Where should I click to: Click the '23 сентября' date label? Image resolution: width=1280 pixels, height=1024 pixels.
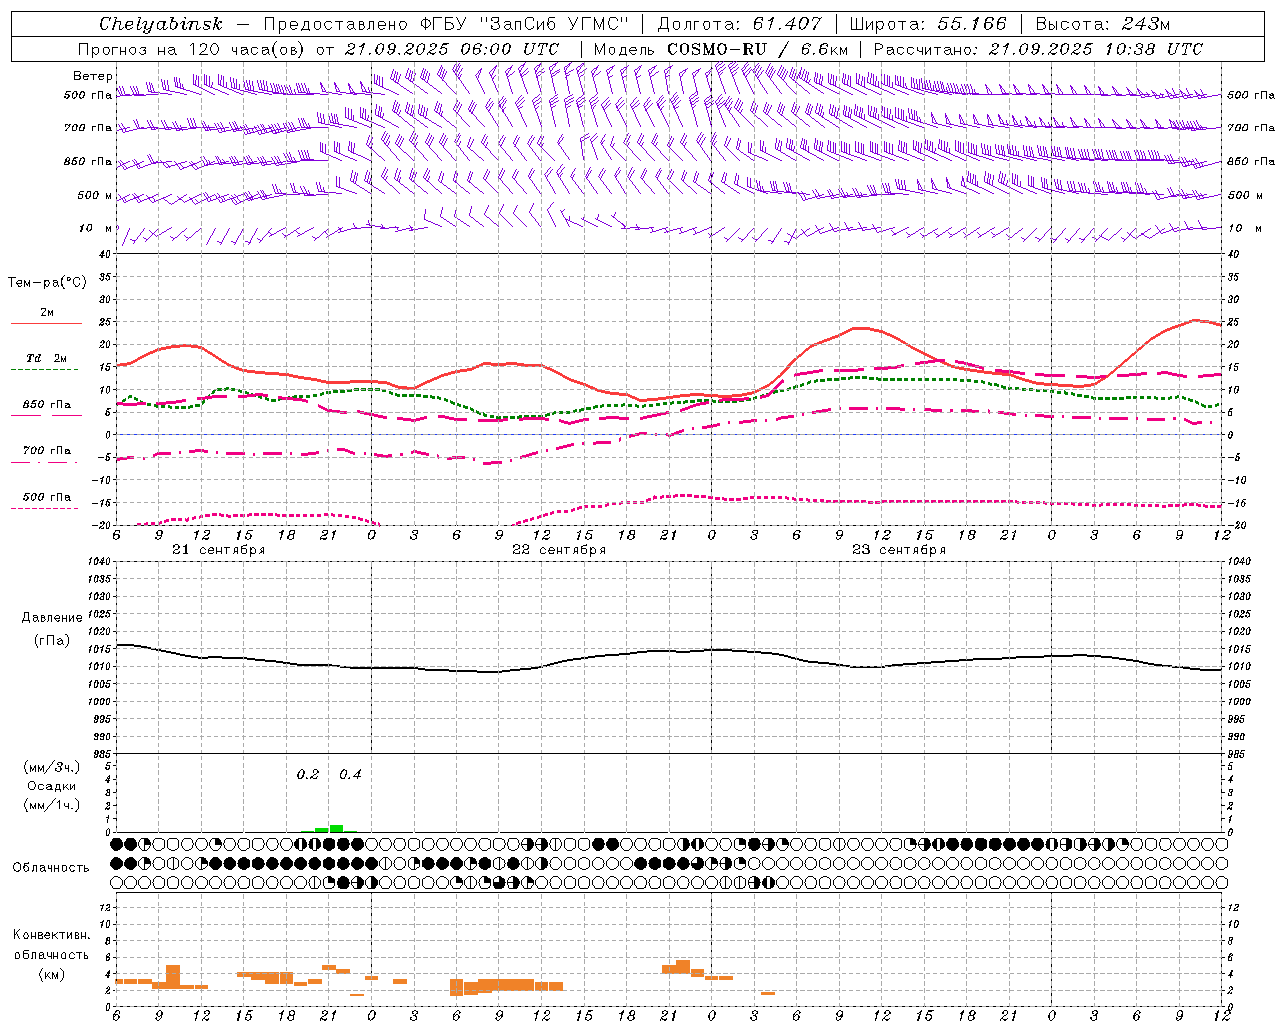pyautogui.click(x=899, y=550)
